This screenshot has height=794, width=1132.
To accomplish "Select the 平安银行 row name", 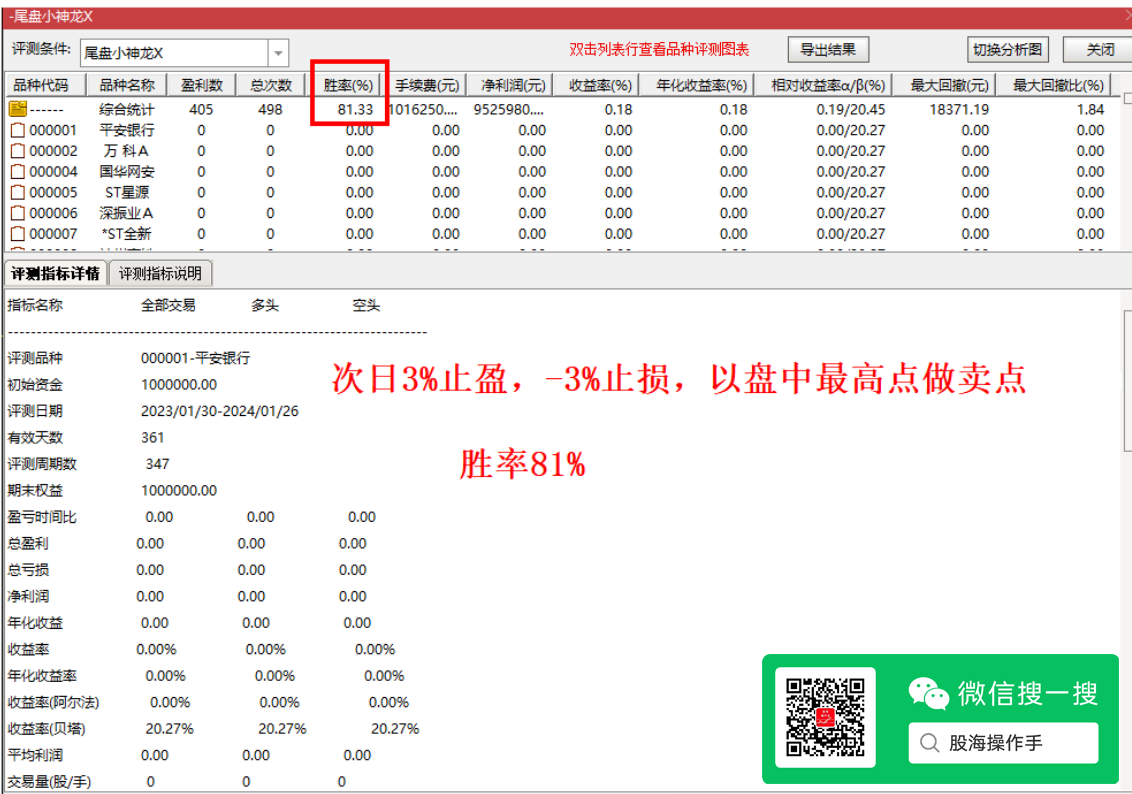I will coord(126,130).
